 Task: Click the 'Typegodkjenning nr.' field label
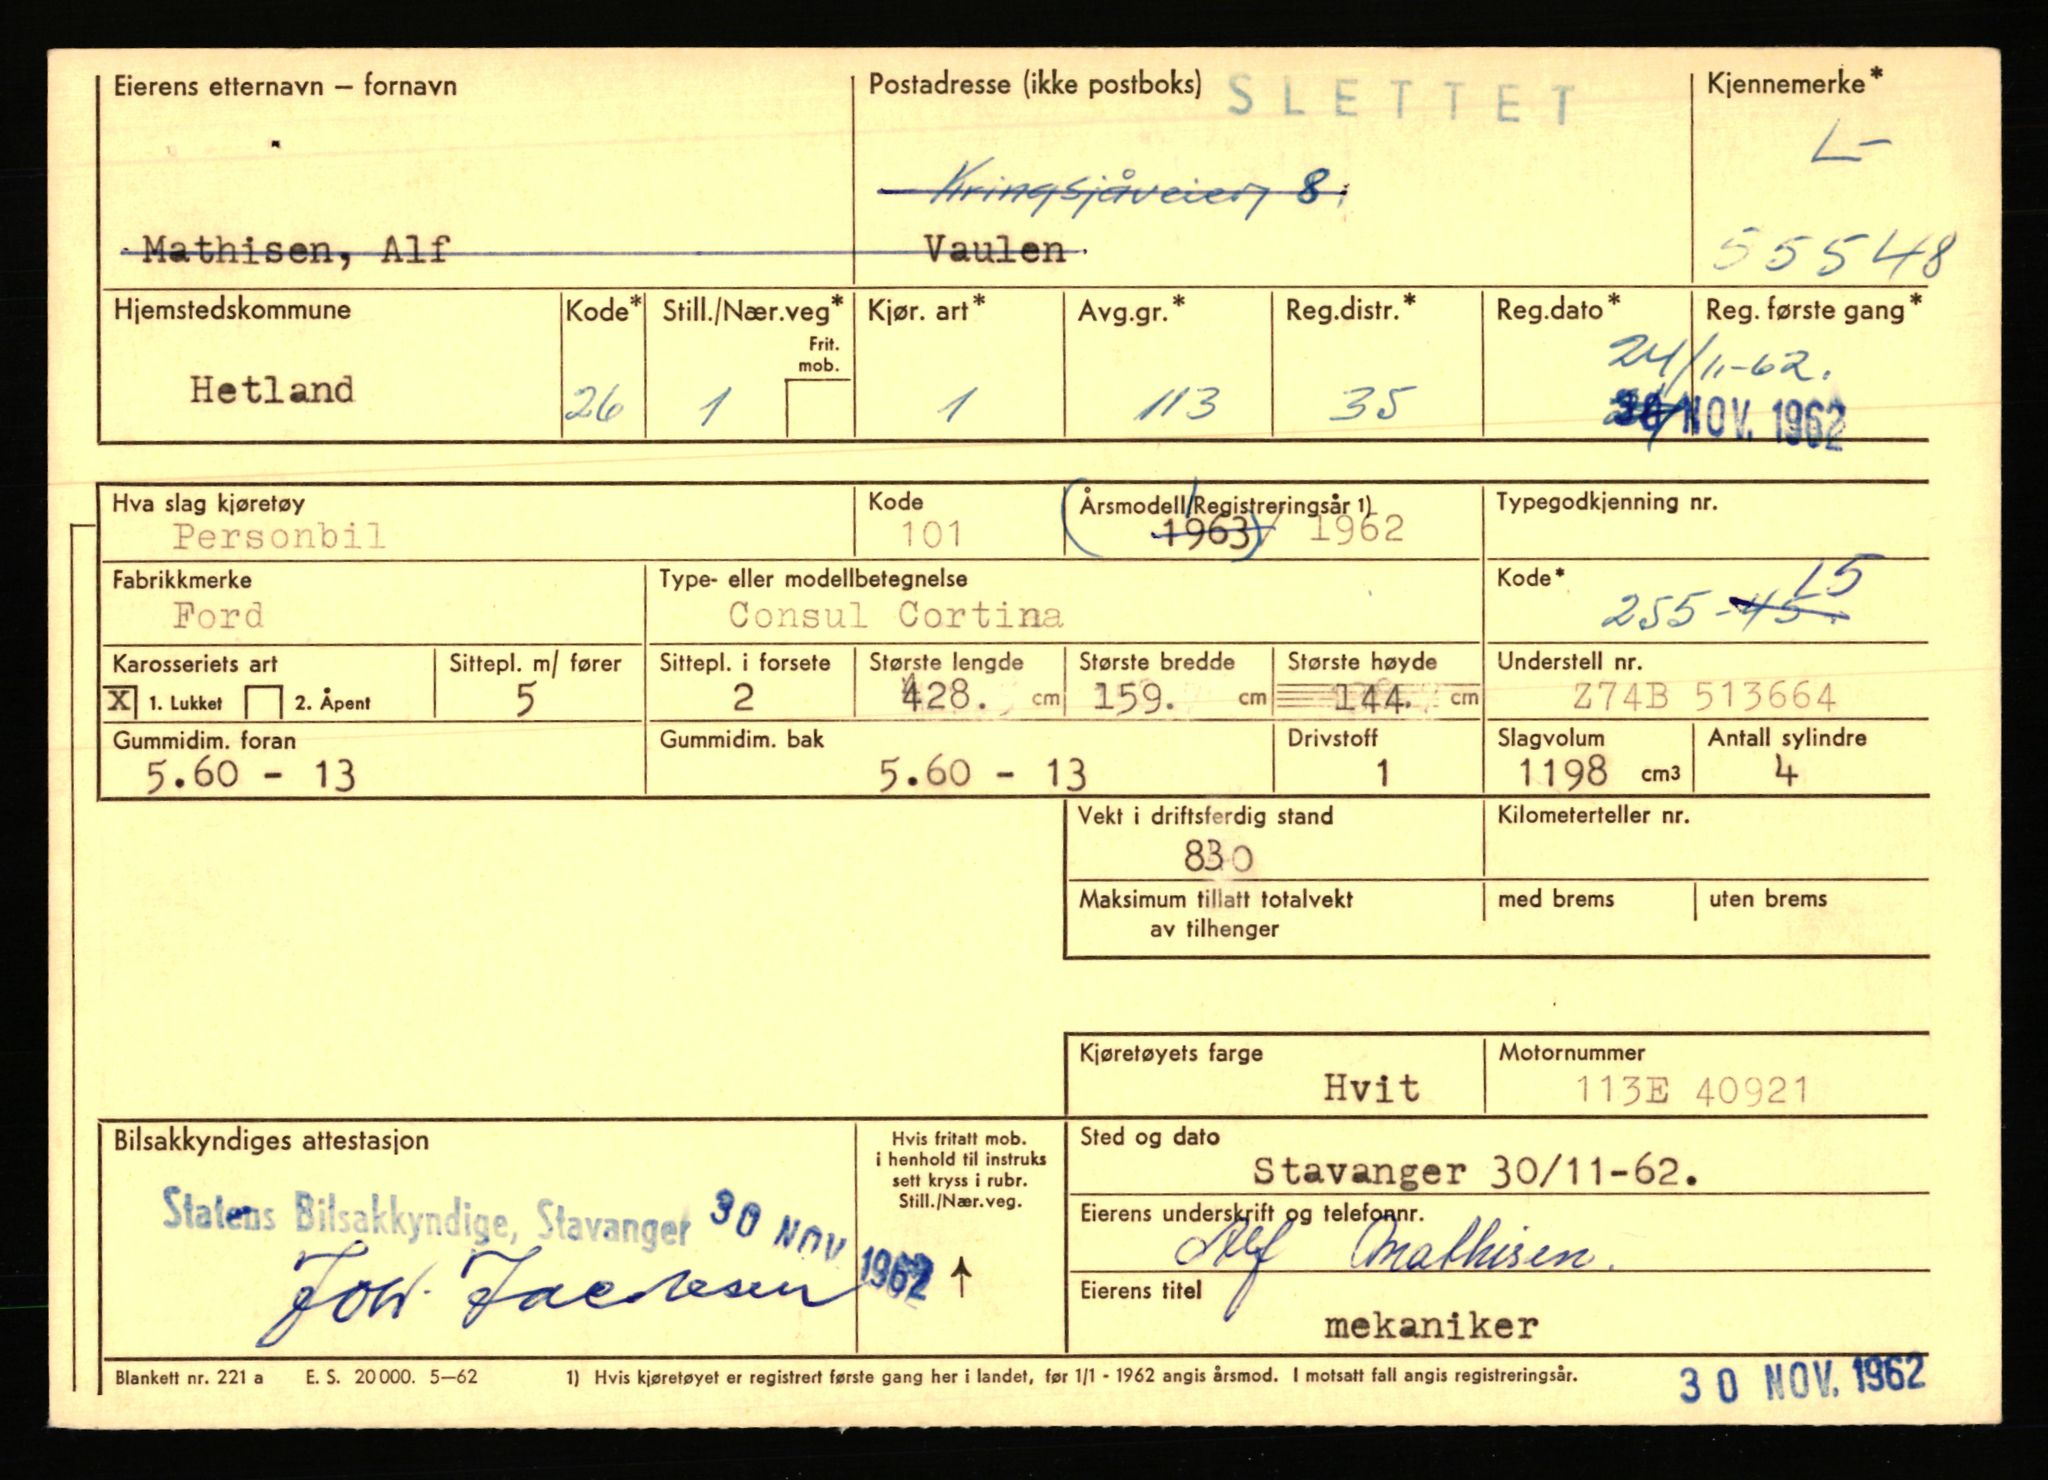click(x=1606, y=502)
